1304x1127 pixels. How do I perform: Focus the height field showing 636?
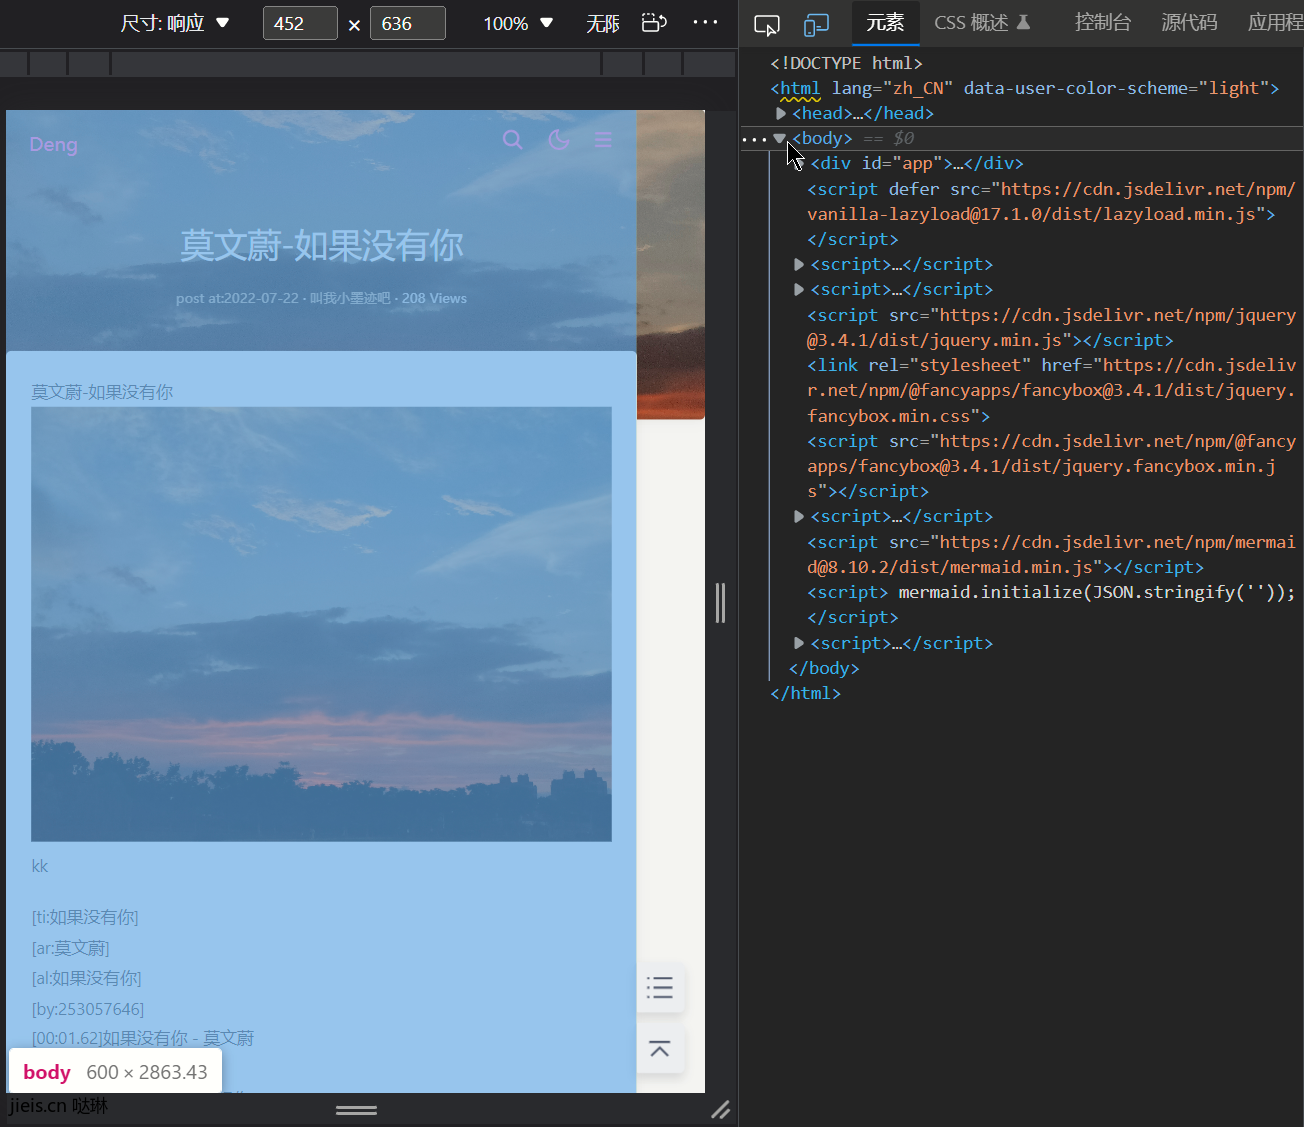click(x=407, y=23)
